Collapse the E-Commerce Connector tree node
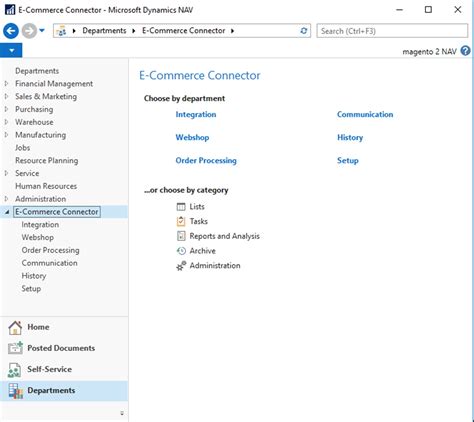 point(7,212)
